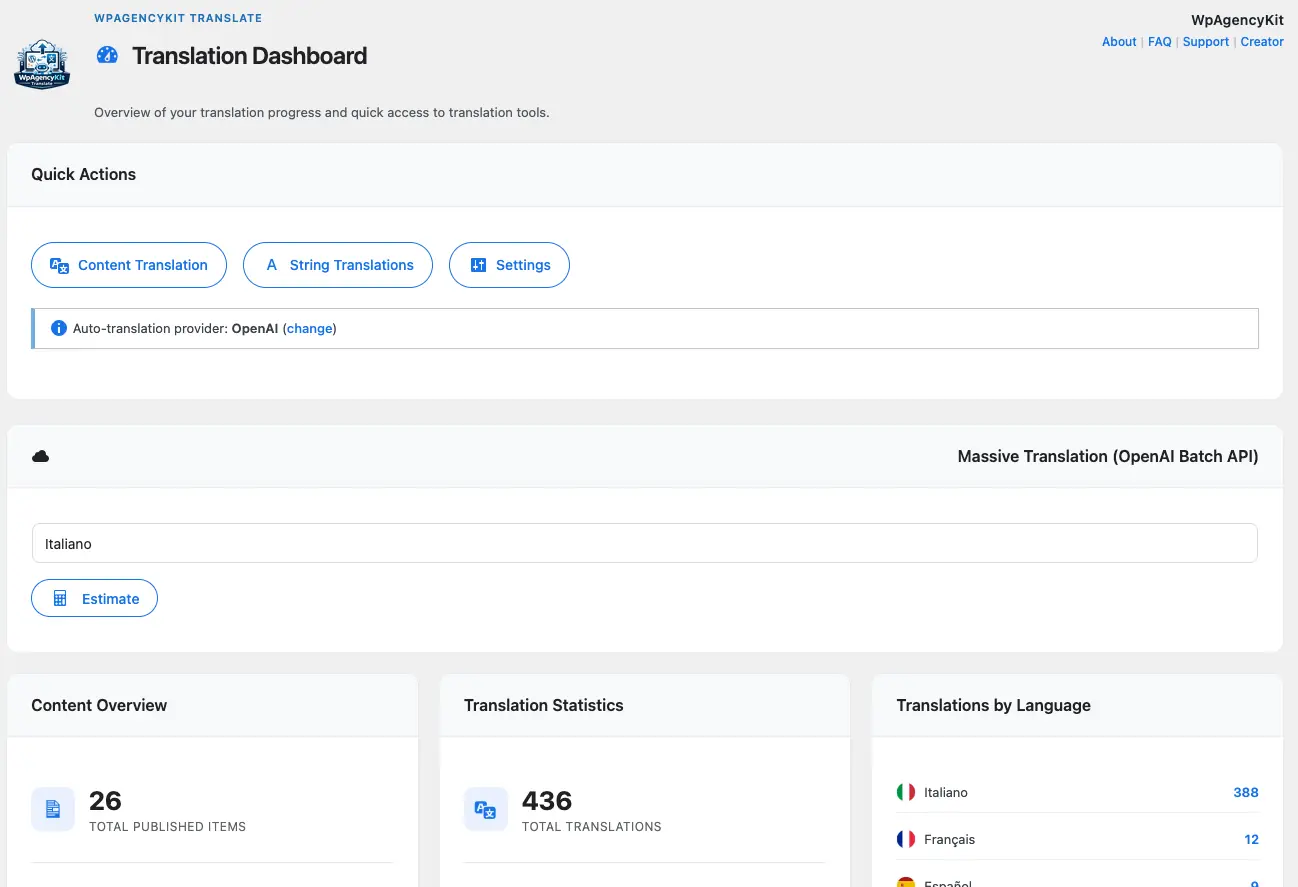Click the French flag icon

tap(906, 839)
